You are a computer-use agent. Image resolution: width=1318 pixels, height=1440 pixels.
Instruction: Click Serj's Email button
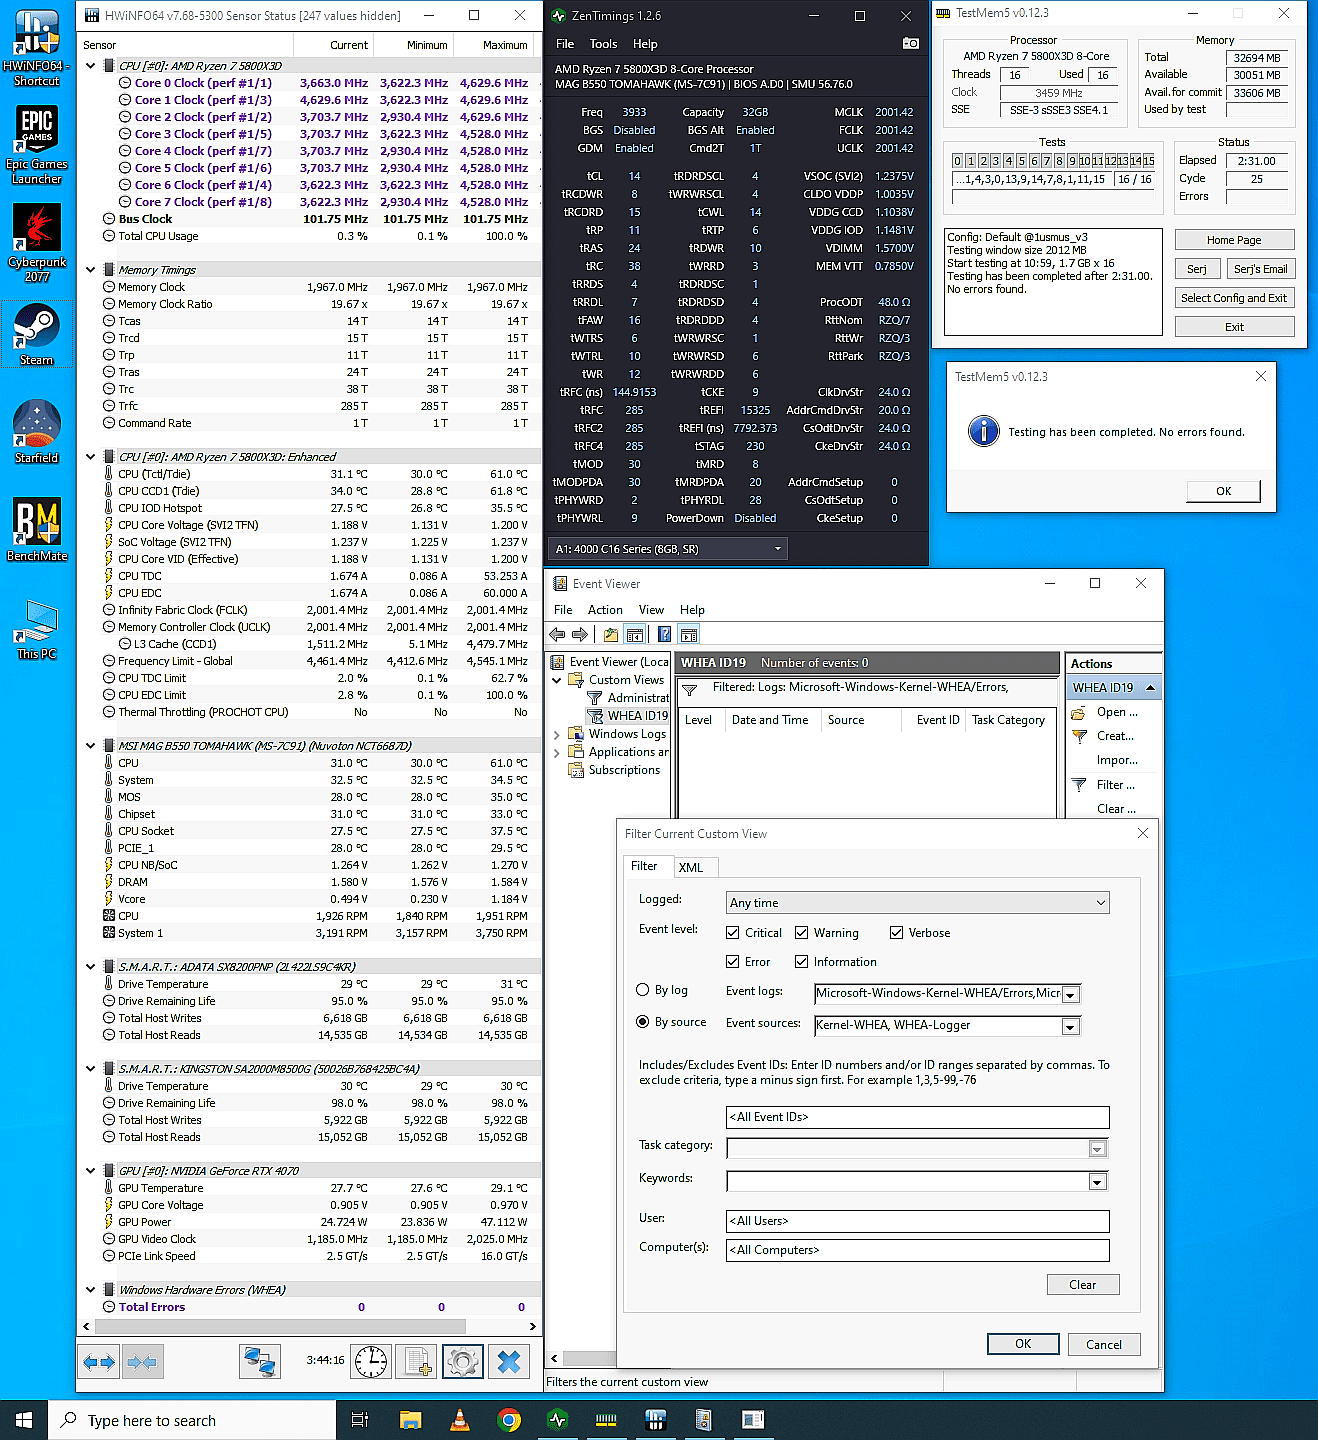tap(1260, 269)
